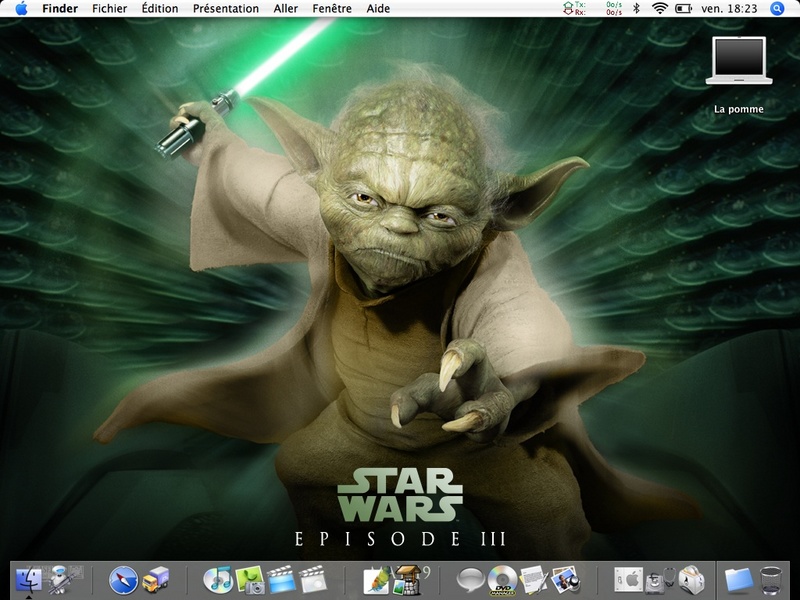Open the Finder menu

coord(60,9)
